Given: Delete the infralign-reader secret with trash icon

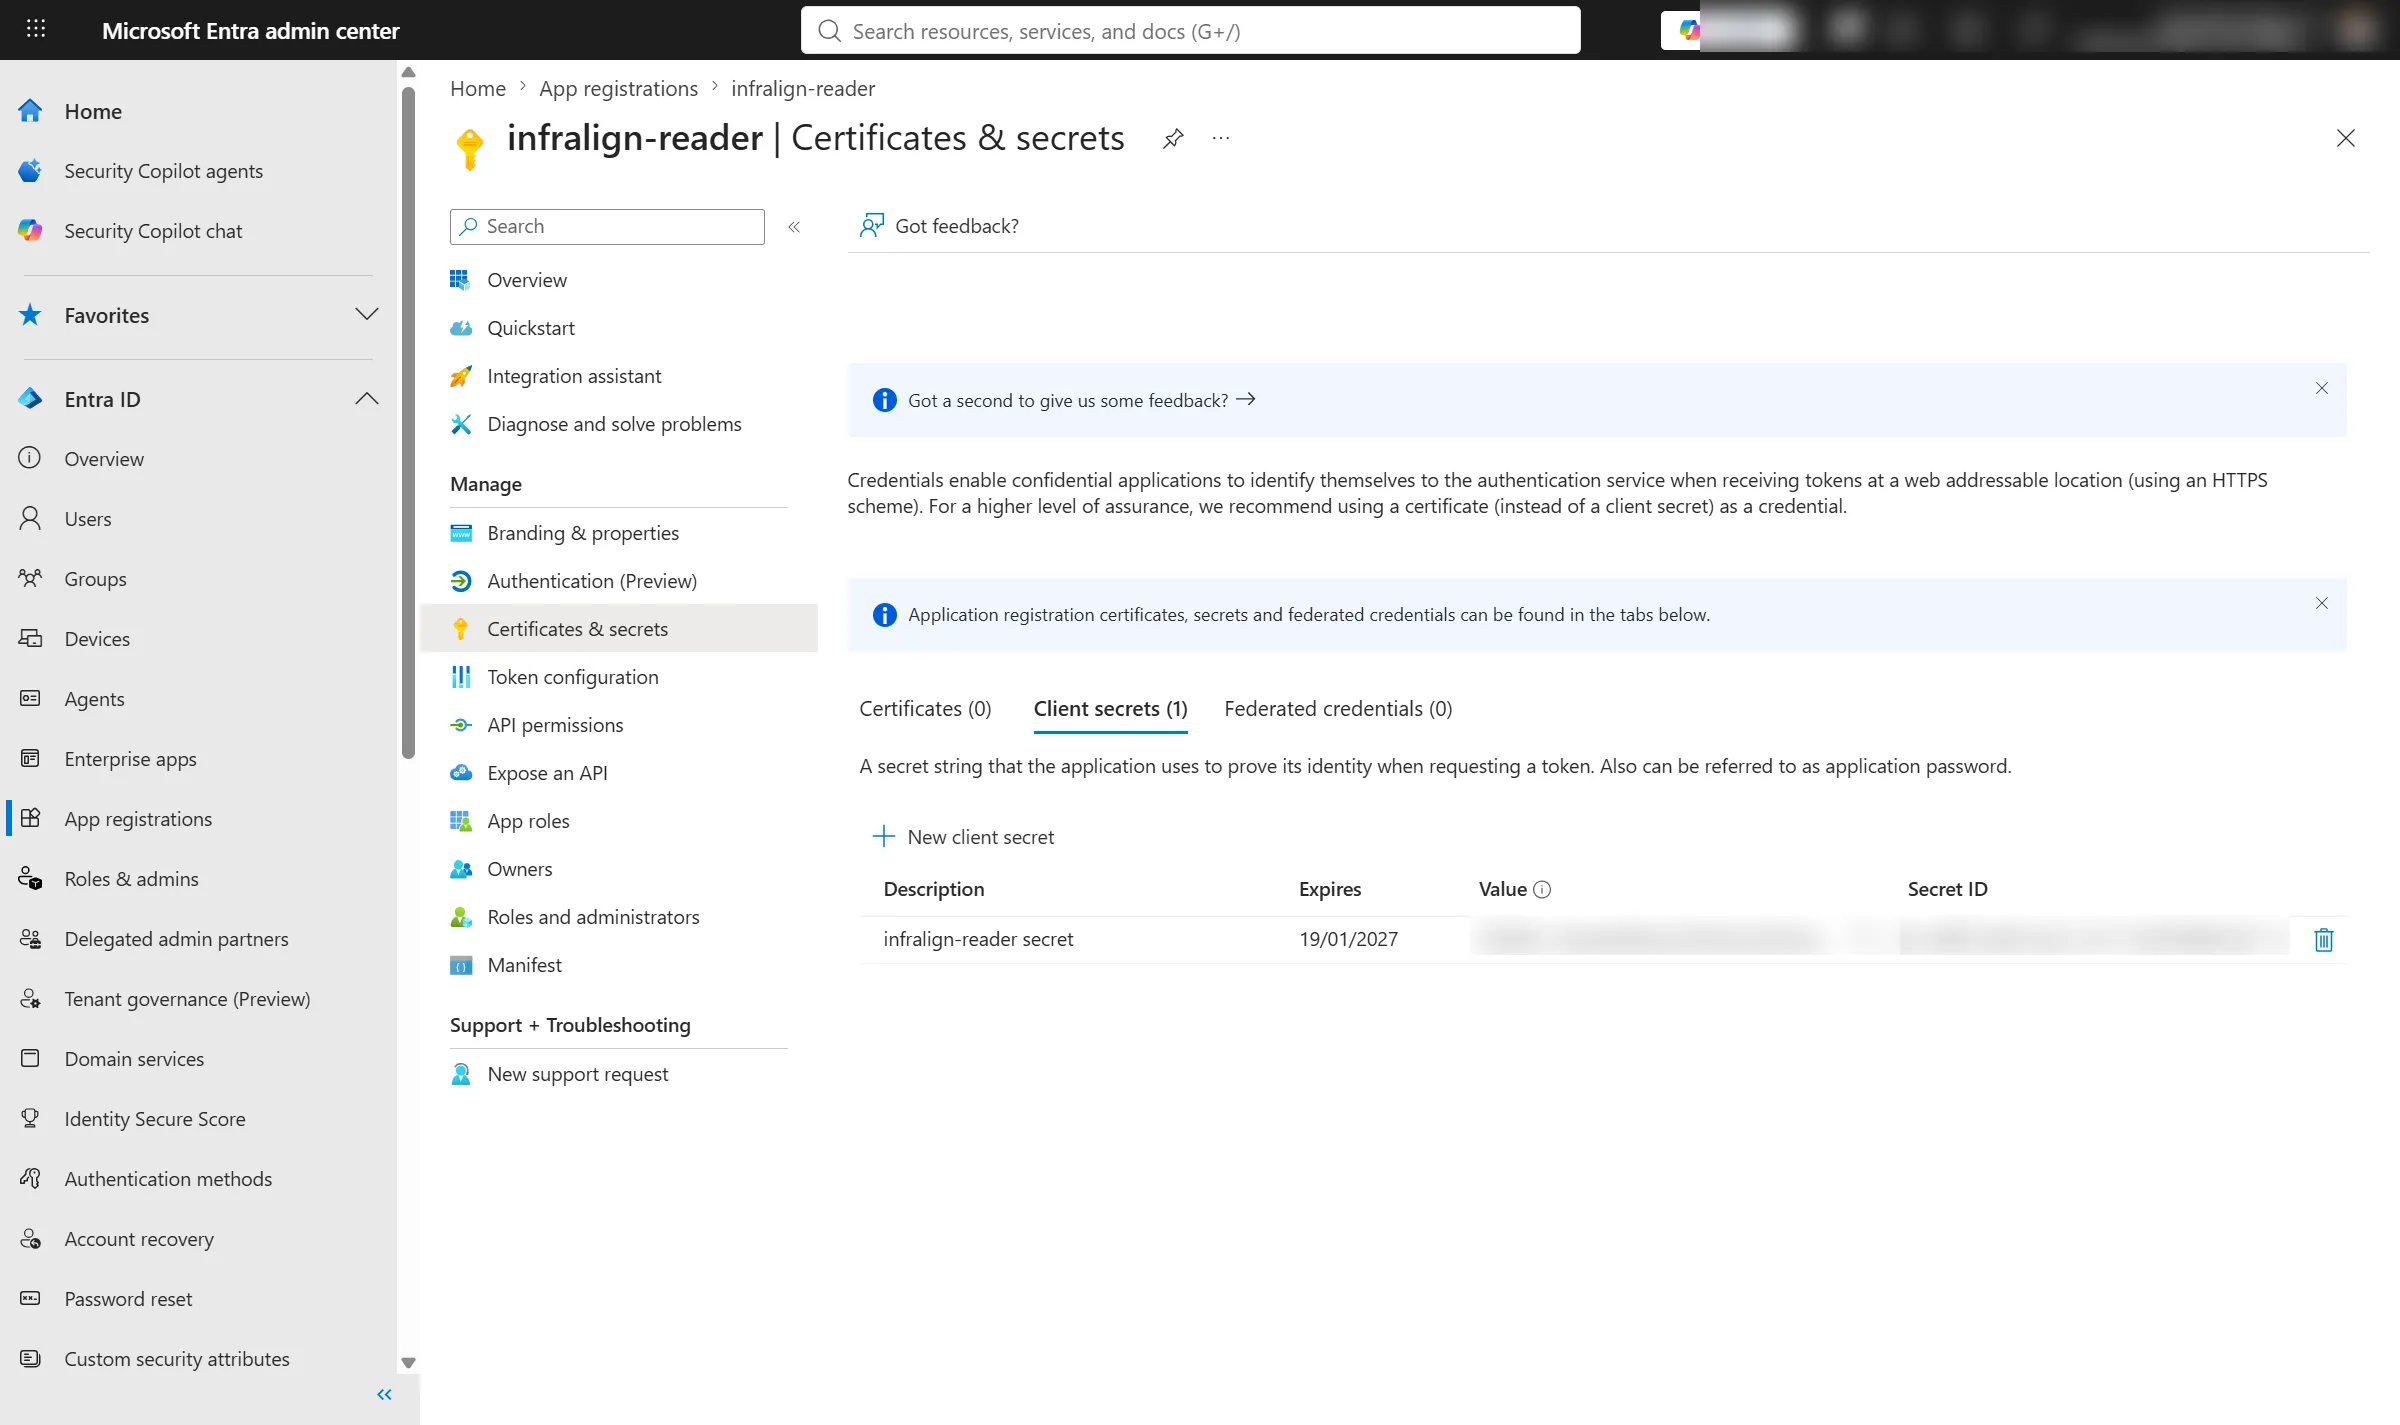Looking at the screenshot, I should click(x=2324, y=940).
